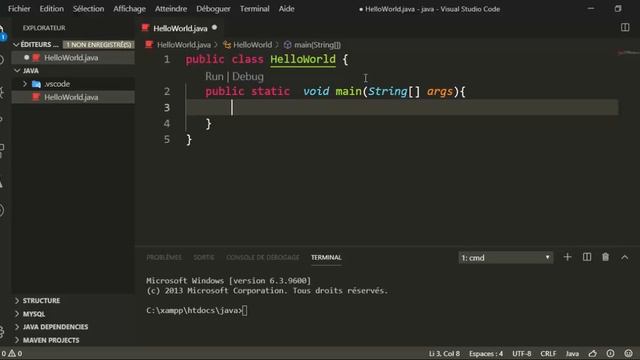Click the 'void' keyword on line 2
640x360 pixels.
click(x=316, y=91)
